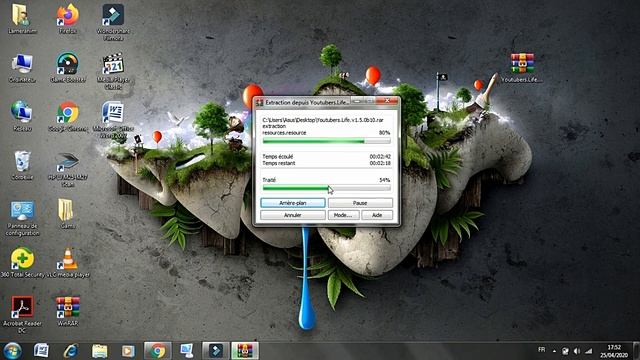Switch to WinRAR extraction taskbar button
Screen dimensions: 640x360
pos(245,351)
